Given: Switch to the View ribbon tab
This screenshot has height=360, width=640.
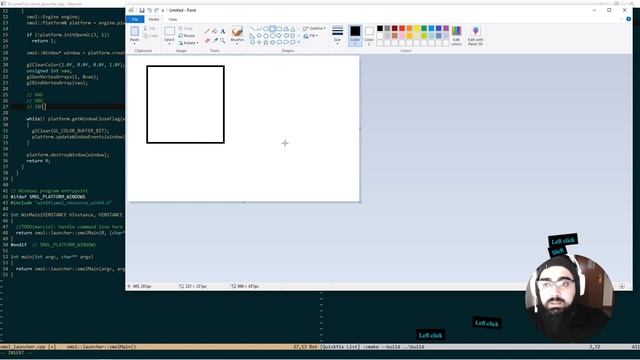Looking at the screenshot, I should tap(173, 19).
